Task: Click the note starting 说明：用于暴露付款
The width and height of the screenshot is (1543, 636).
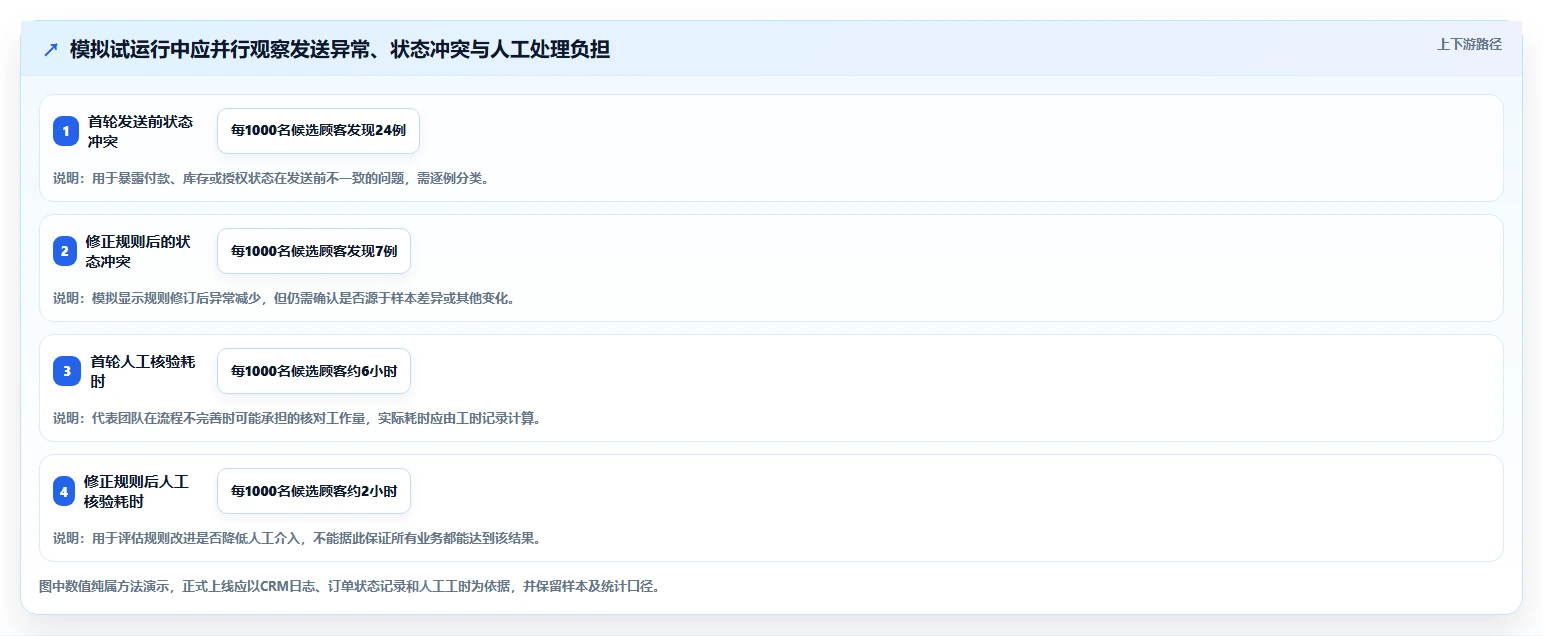Action: pos(271,178)
